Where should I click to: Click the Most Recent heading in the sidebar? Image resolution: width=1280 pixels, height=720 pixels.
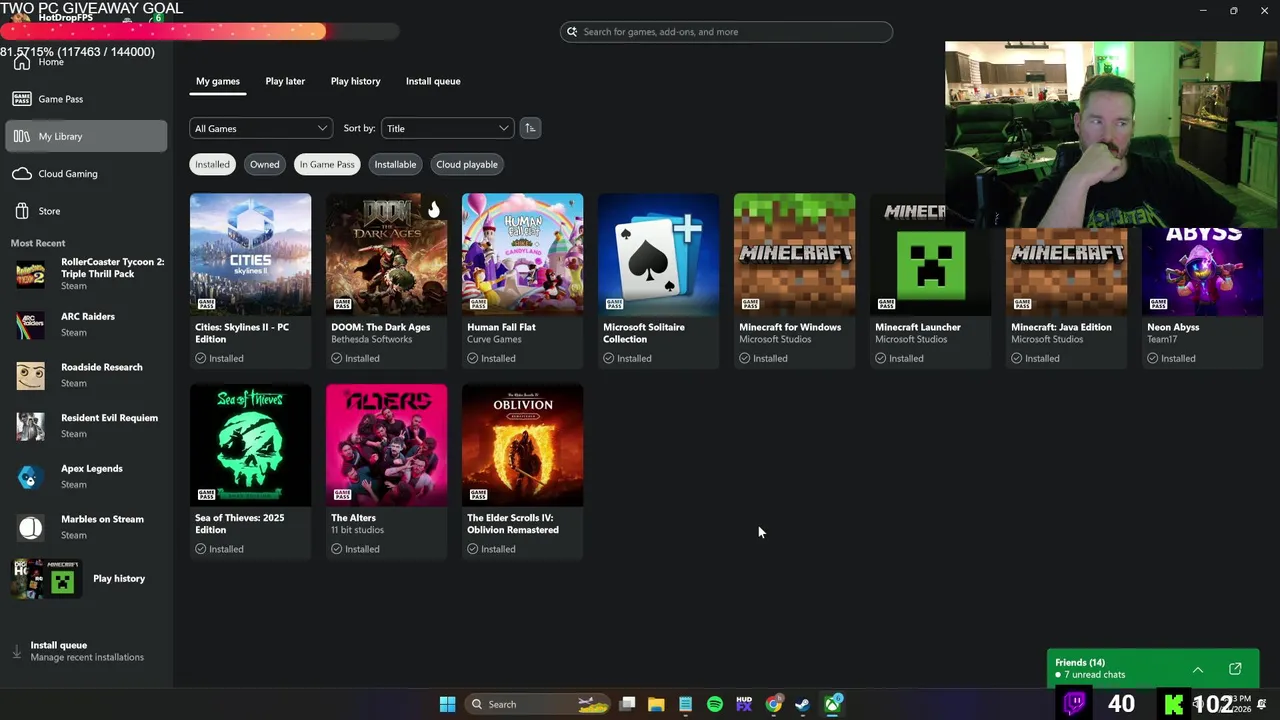coord(38,243)
